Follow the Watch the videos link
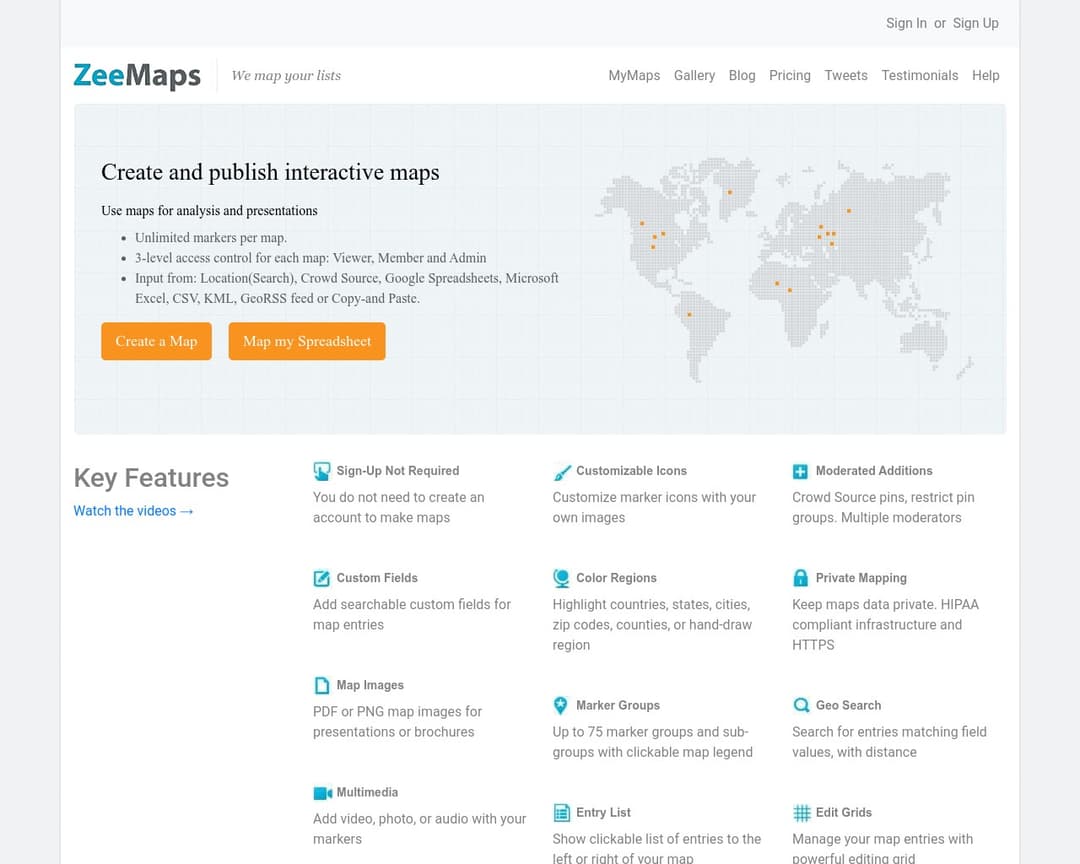The height and width of the screenshot is (864, 1080). pyautogui.click(x=133, y=511)
